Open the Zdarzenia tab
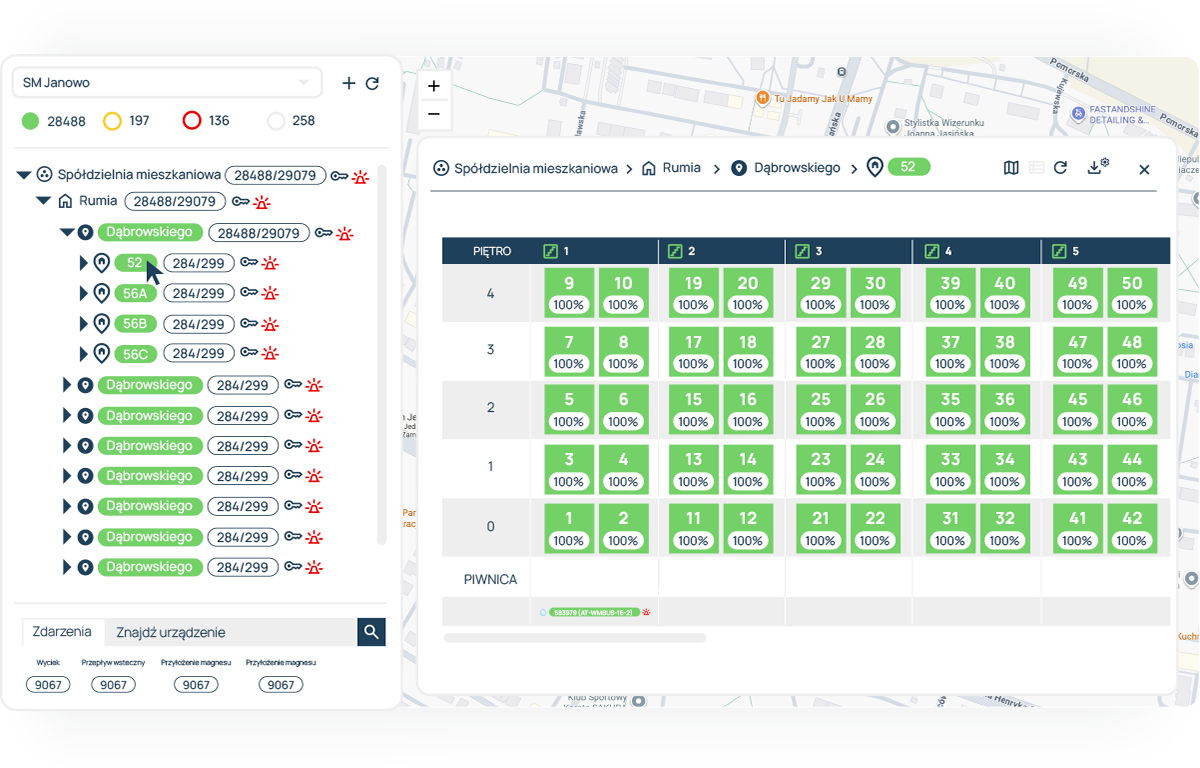 (62, 632)
